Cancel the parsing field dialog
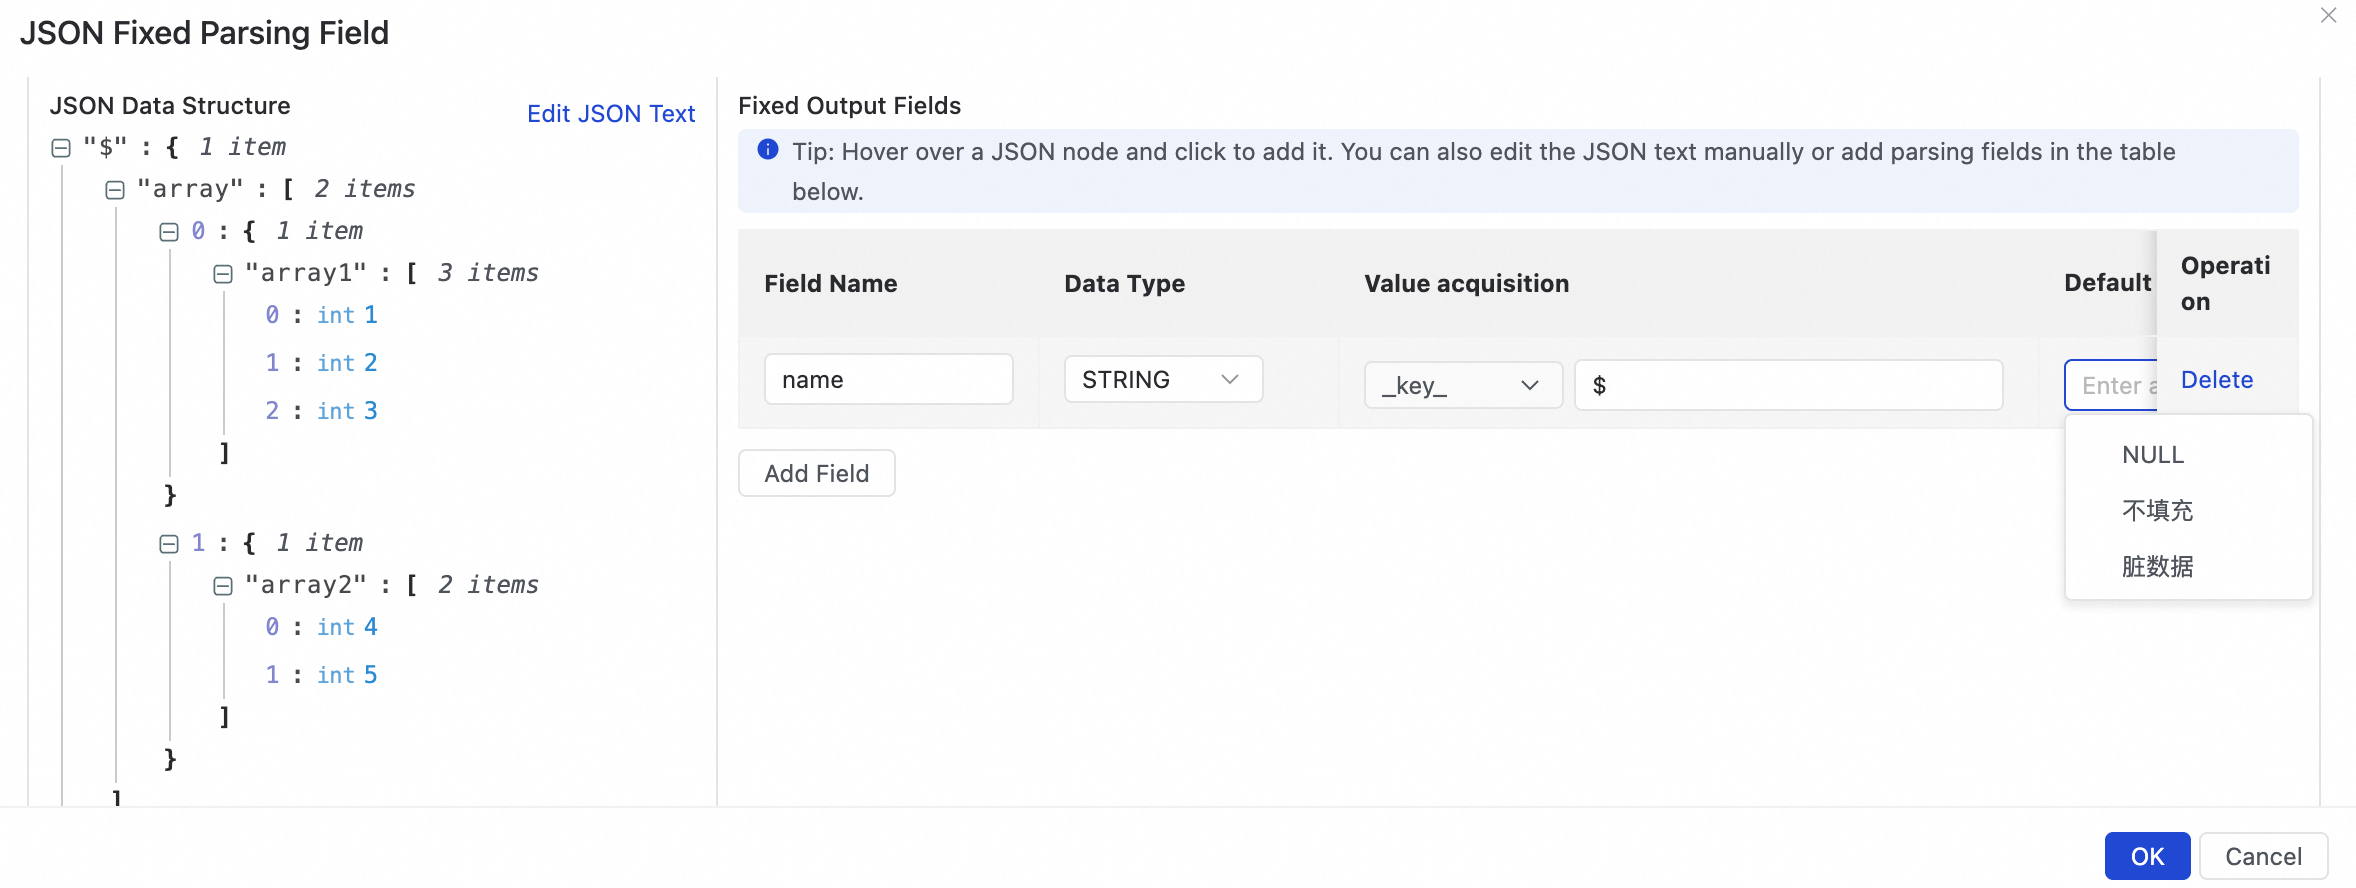The width and height of the screenshot is (2356, 888). (x=2263, y=857)
